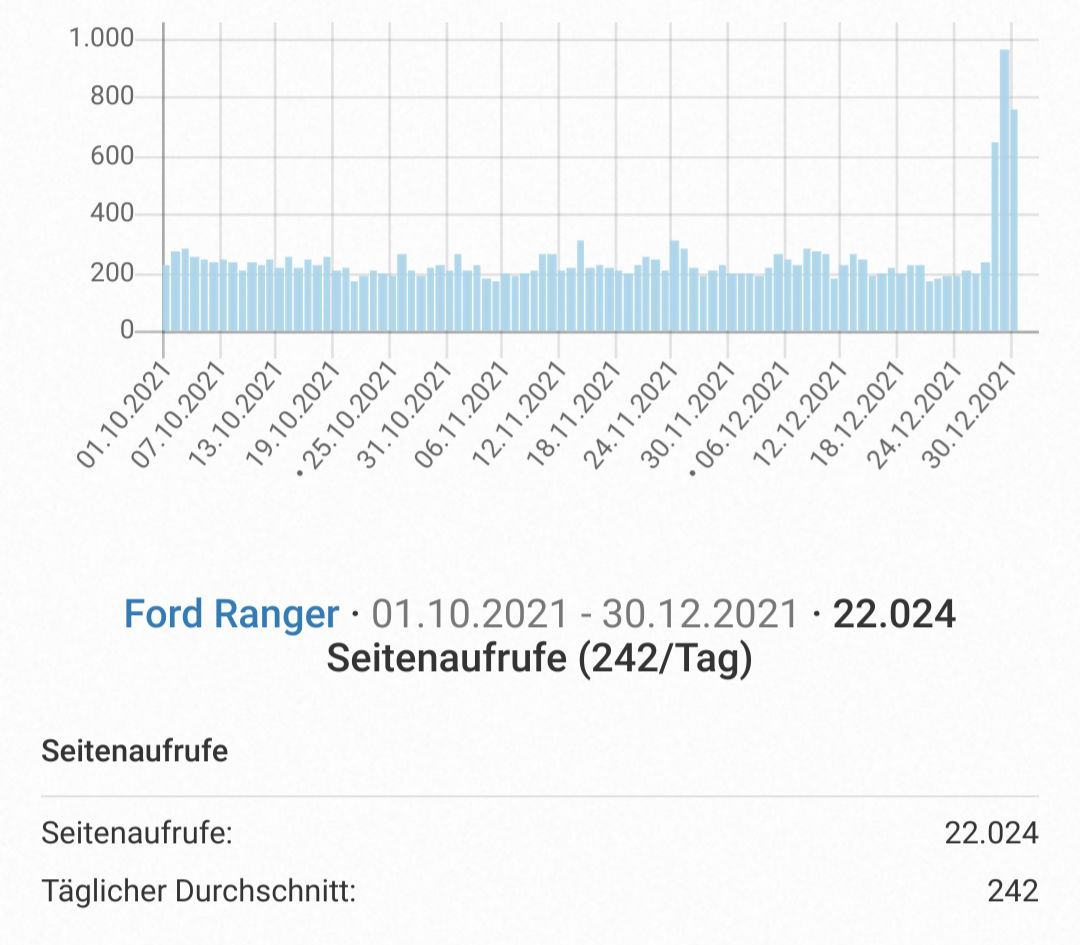Click the 01.10.2021 - 30.12.2021 date range text
The width and height of the screenshot is (1080, 945).
click(x=584, y=614)
